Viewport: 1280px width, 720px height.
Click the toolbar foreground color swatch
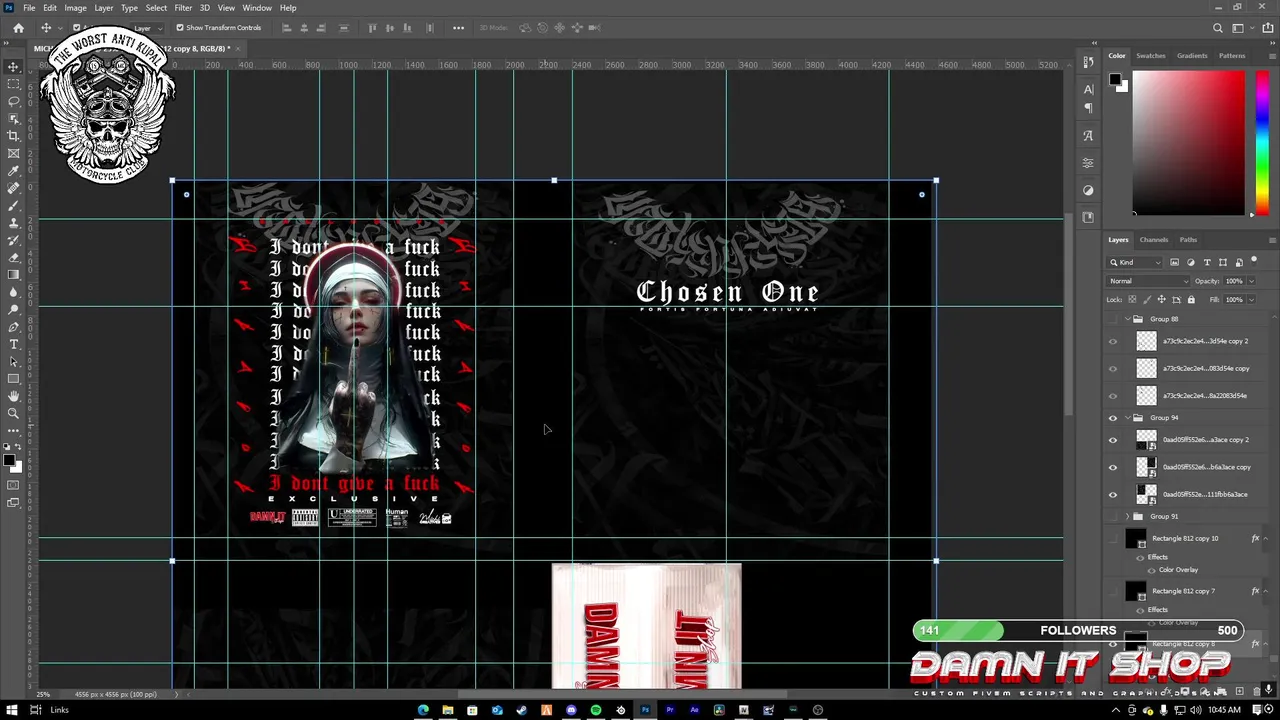pos(8,460)
